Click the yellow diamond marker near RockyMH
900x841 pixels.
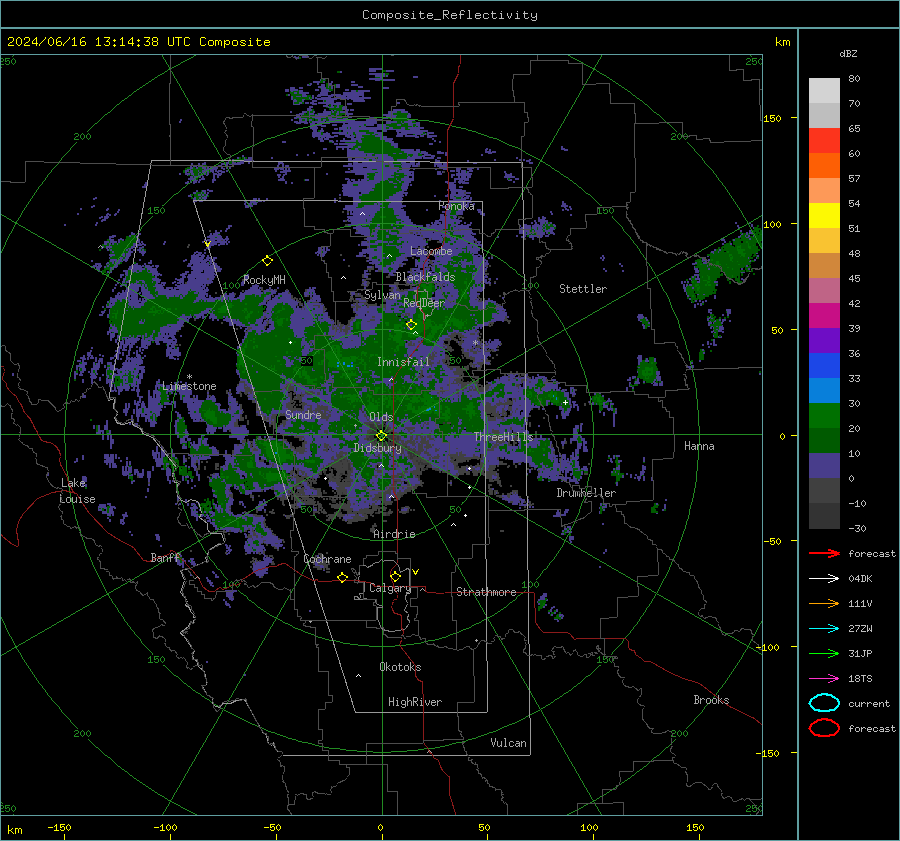coord(267,261)
